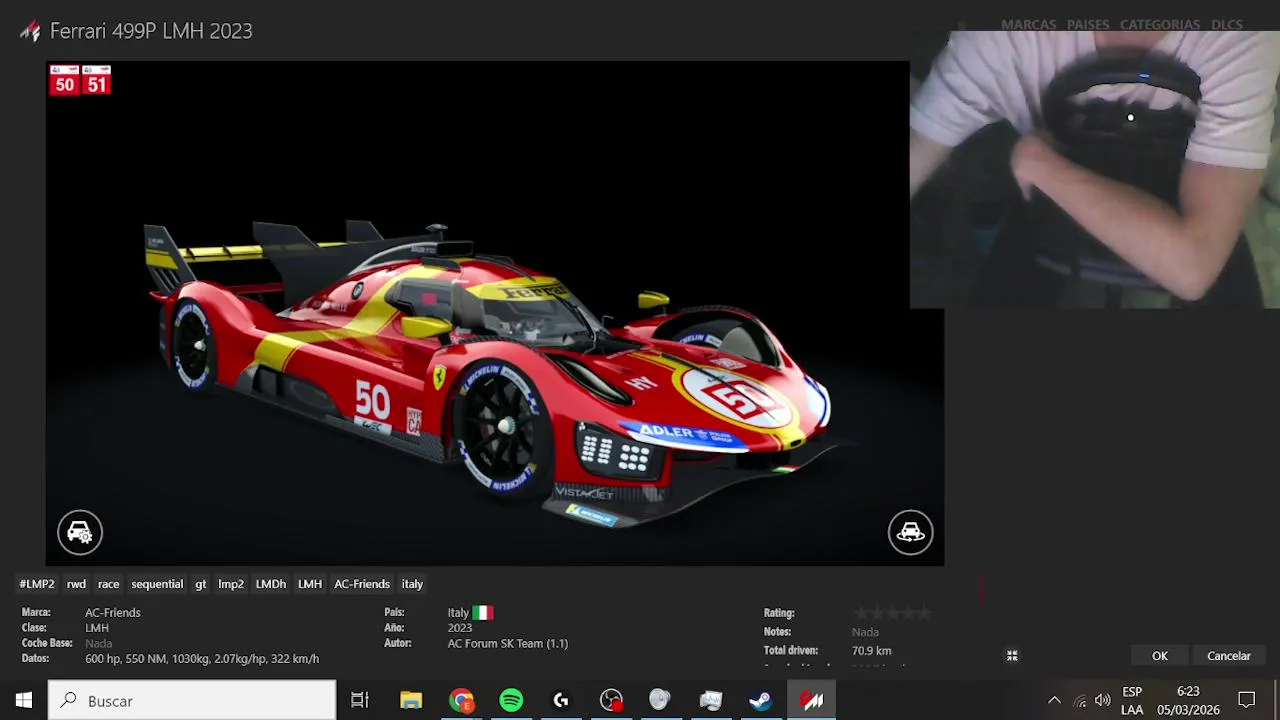Click the gt tag
The image size is (1280, 720).
pos(200,584)
